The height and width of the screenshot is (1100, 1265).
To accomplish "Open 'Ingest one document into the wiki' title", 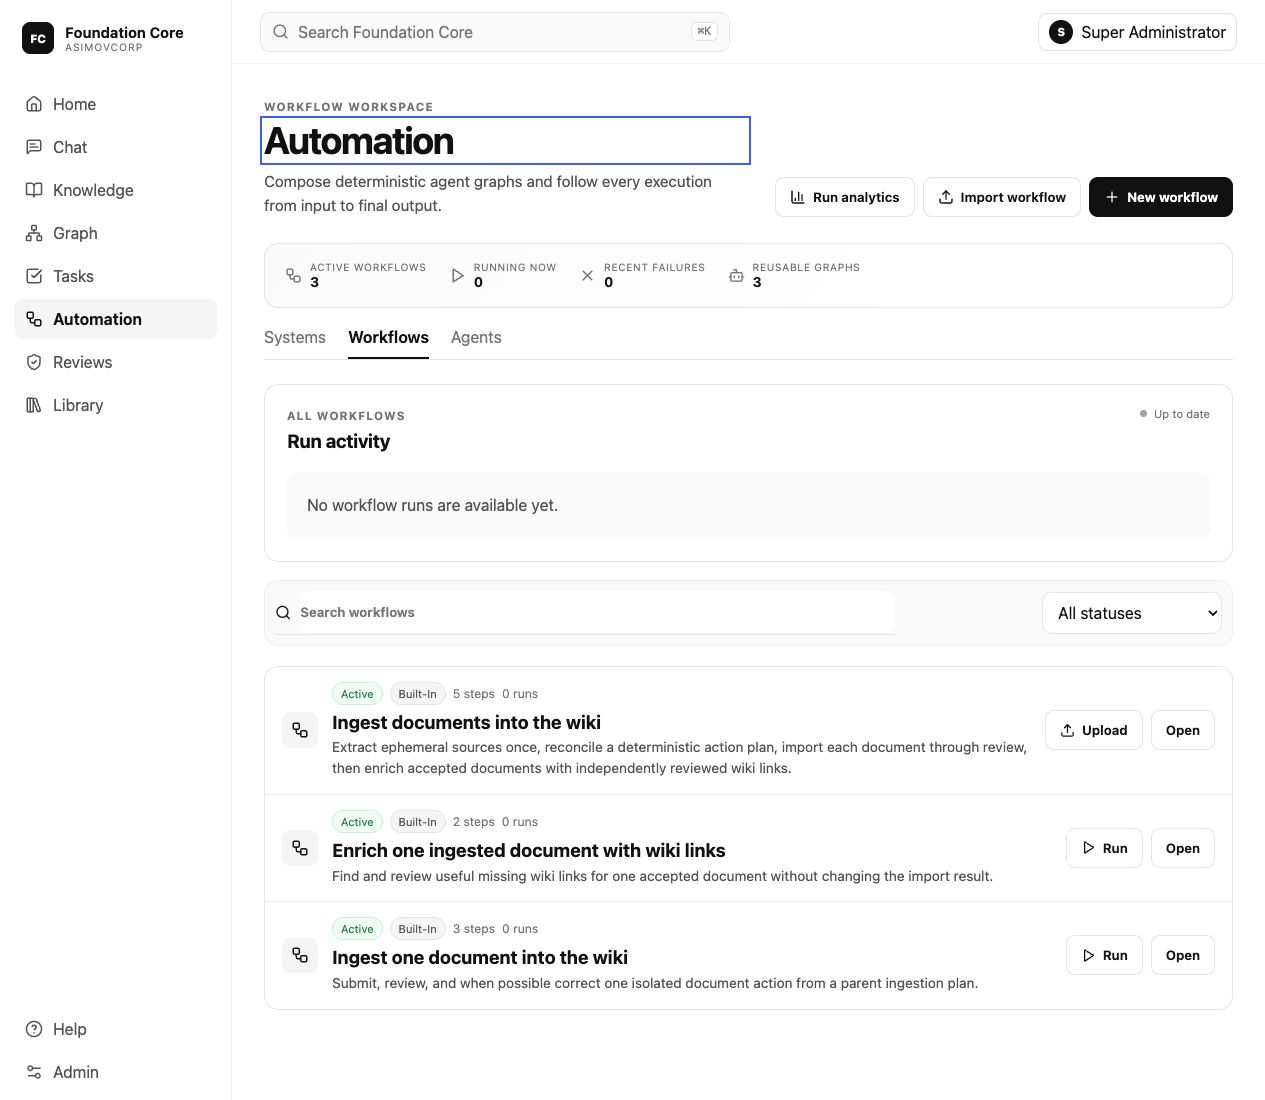I will (480, 957).
